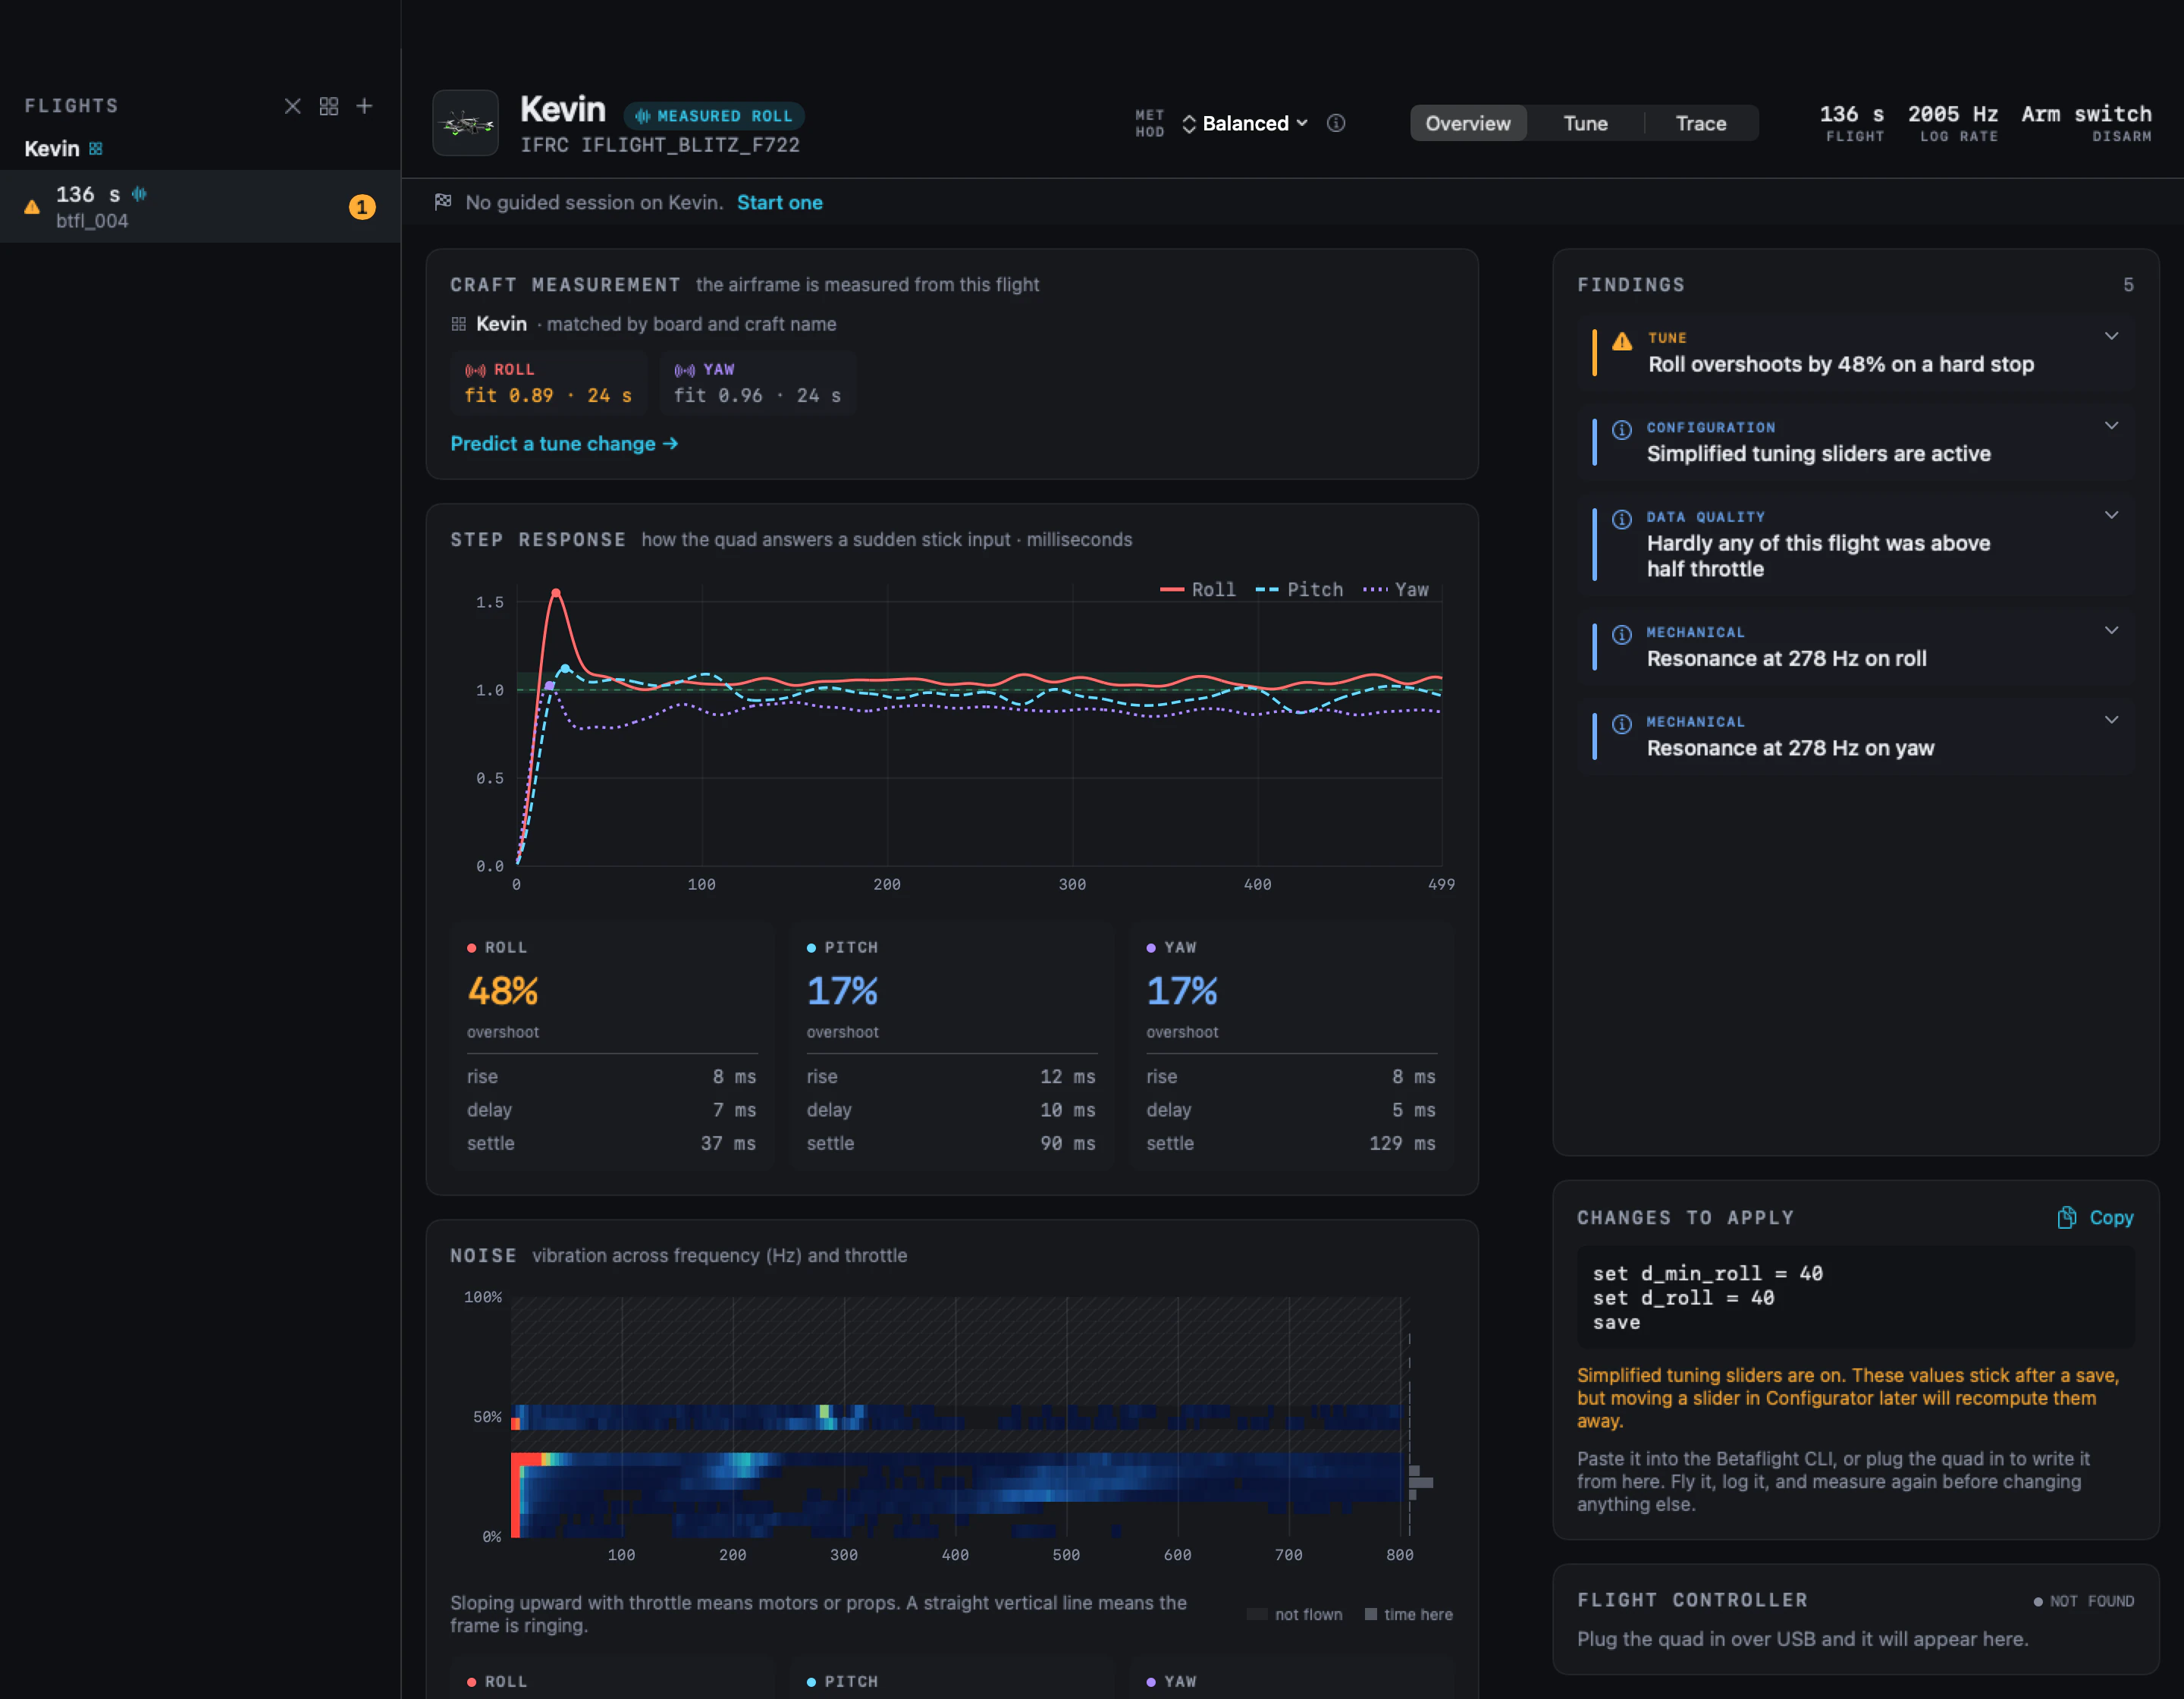Click the Roll peak marker on step response chart
Image resolution: width=2184 pixels, height=1699 pixels.
point(556,593)
